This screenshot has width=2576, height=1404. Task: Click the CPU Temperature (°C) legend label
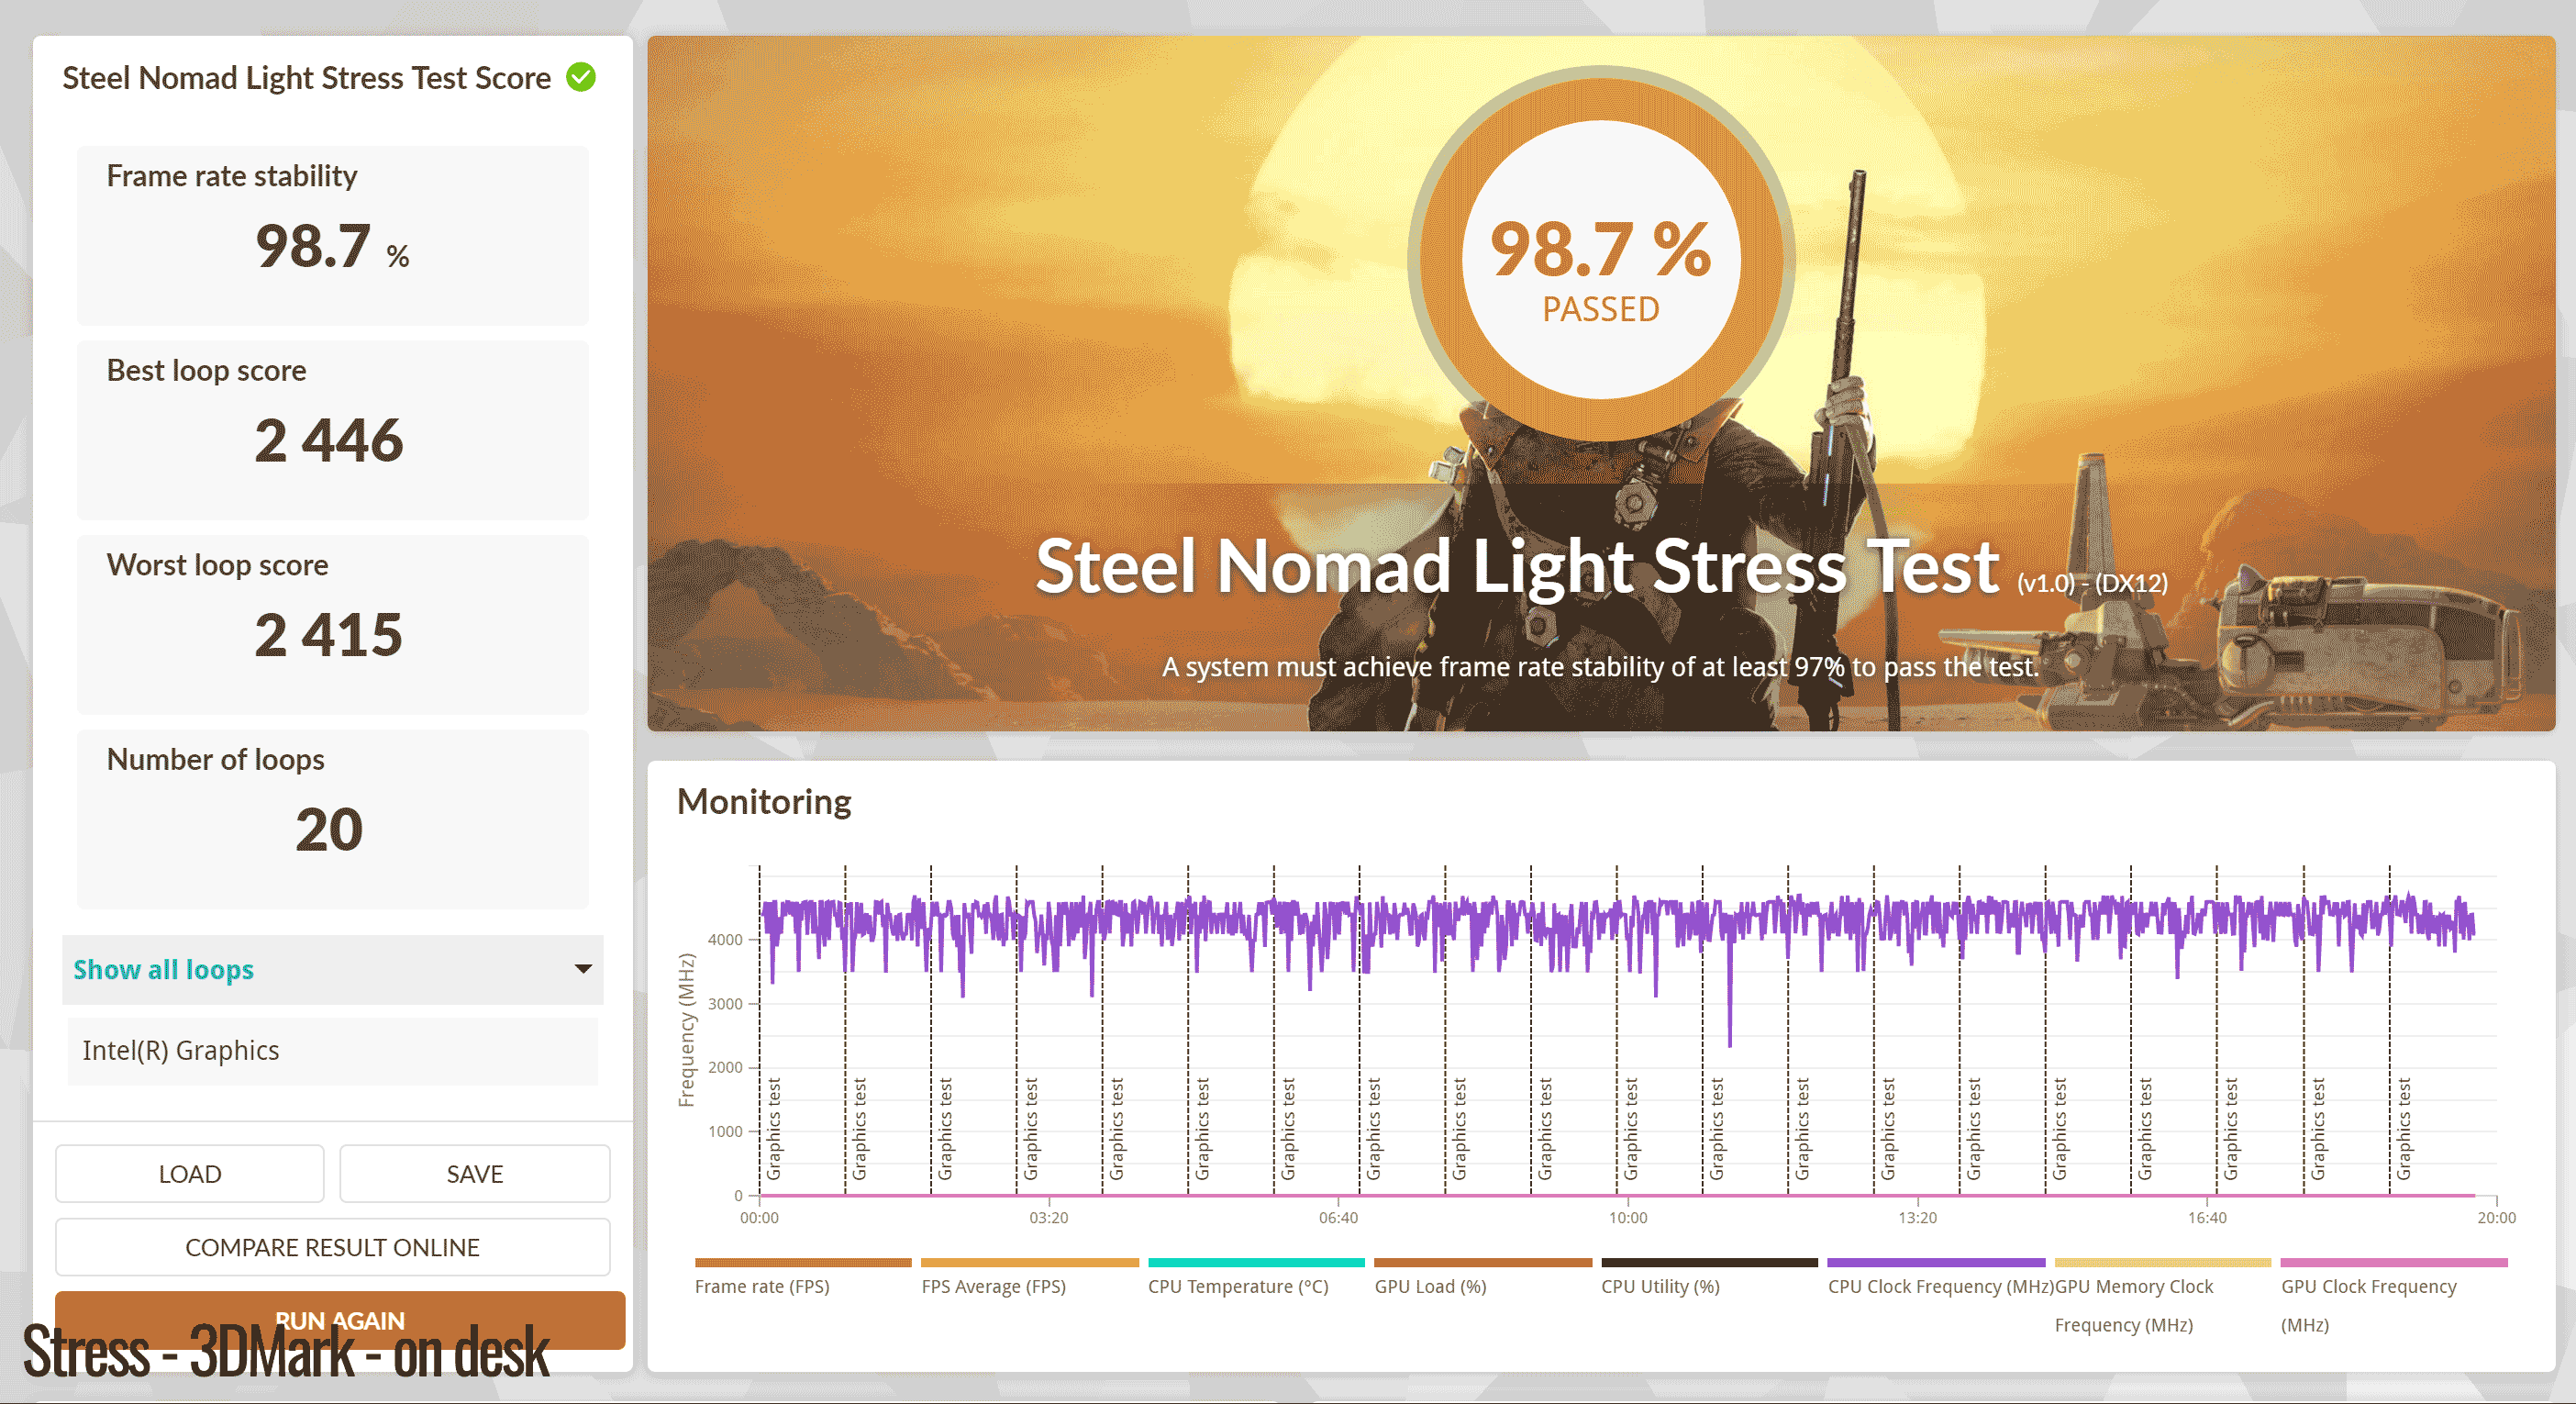1238,1286
